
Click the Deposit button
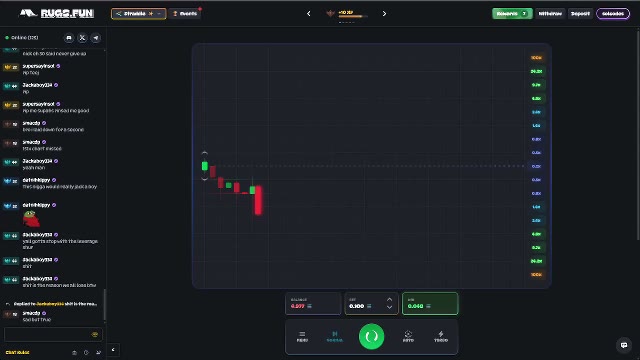(x=580, y=13)
